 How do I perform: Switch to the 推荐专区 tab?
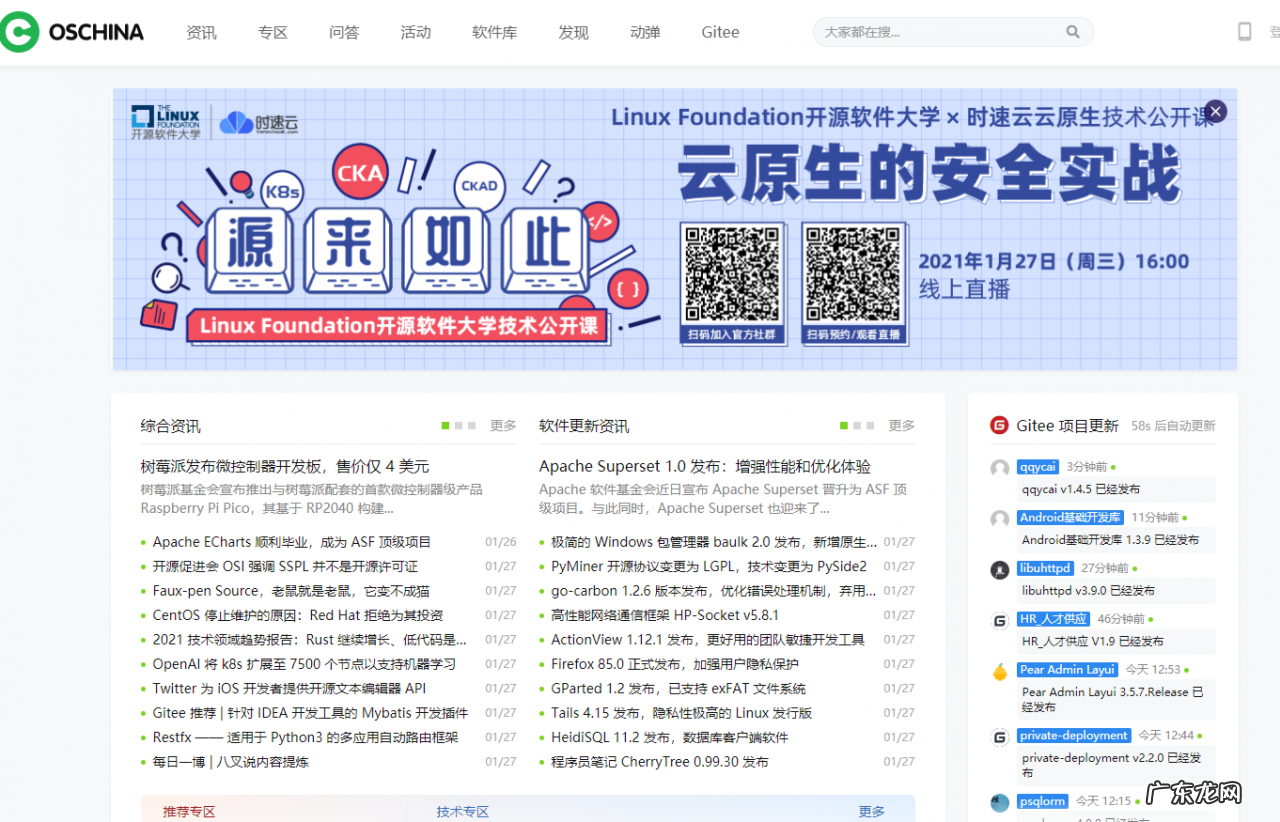click(x=190, y=811)
